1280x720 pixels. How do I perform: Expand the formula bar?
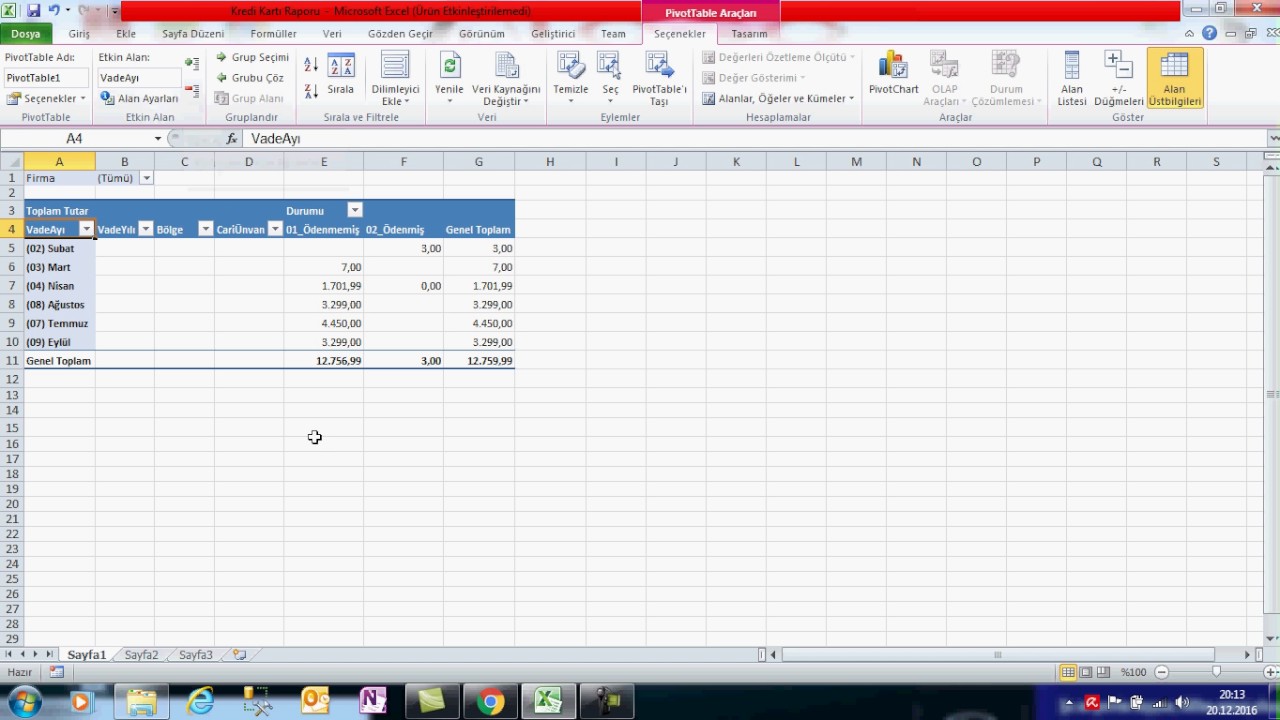click(x=1273, y=139)
